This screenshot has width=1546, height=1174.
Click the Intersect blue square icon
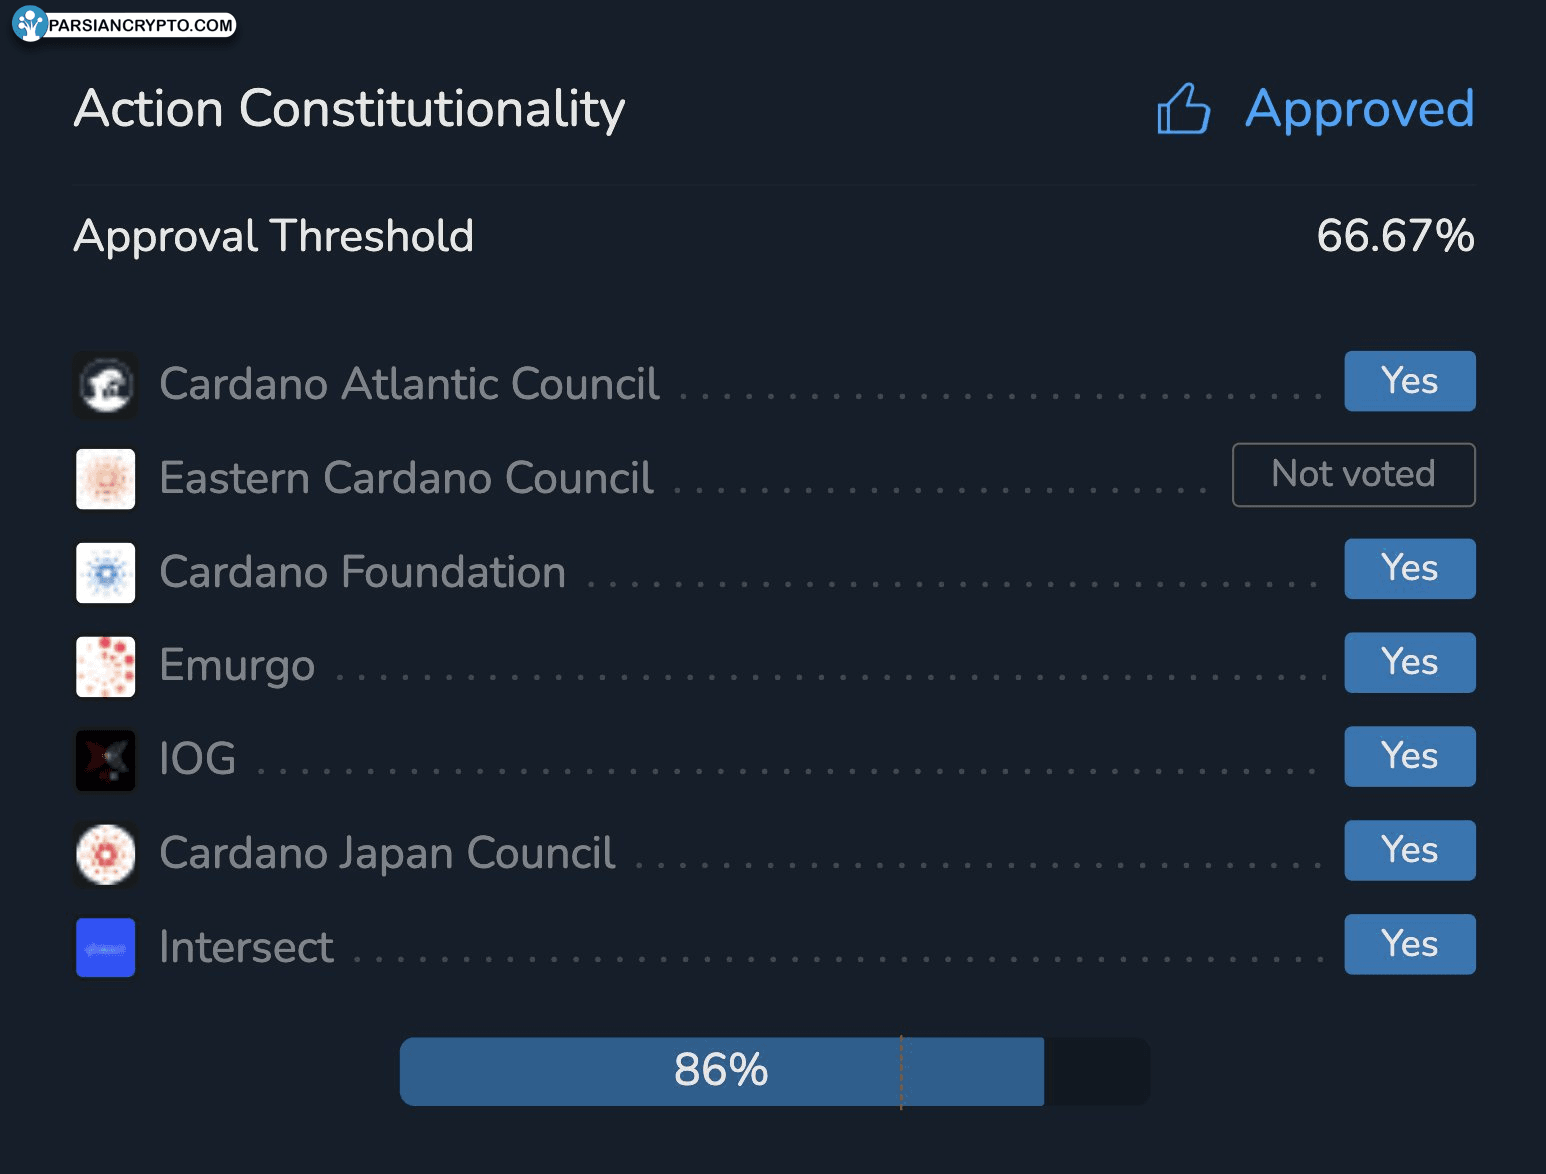click(106, 948)
